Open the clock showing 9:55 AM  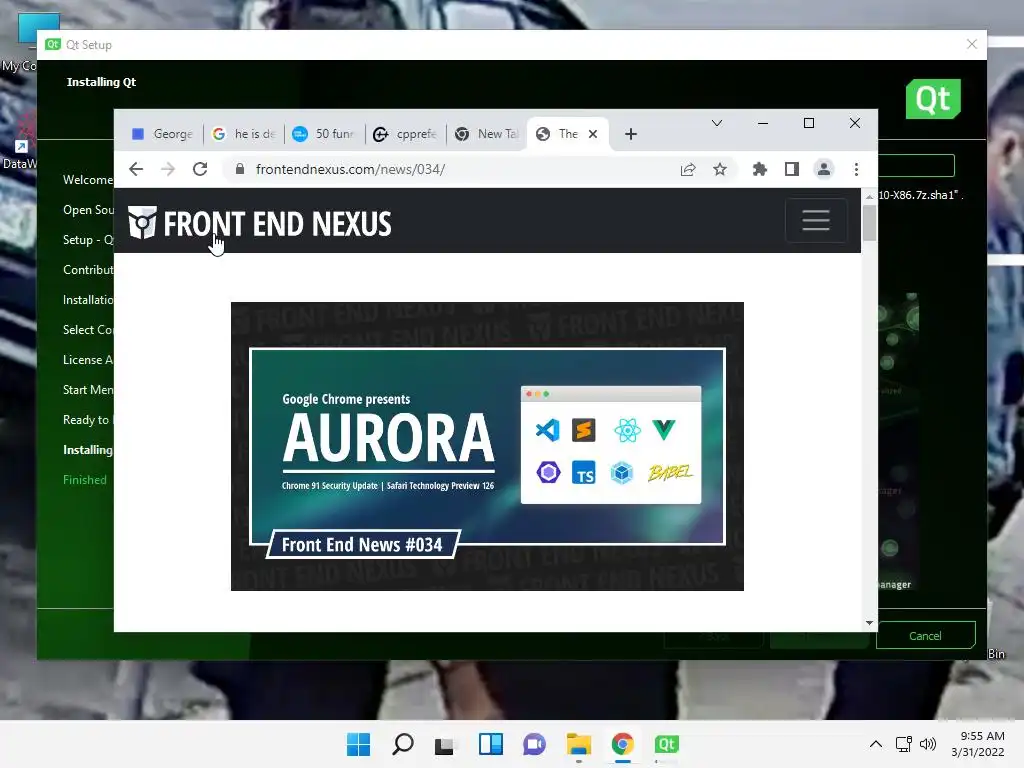point(978,744)
